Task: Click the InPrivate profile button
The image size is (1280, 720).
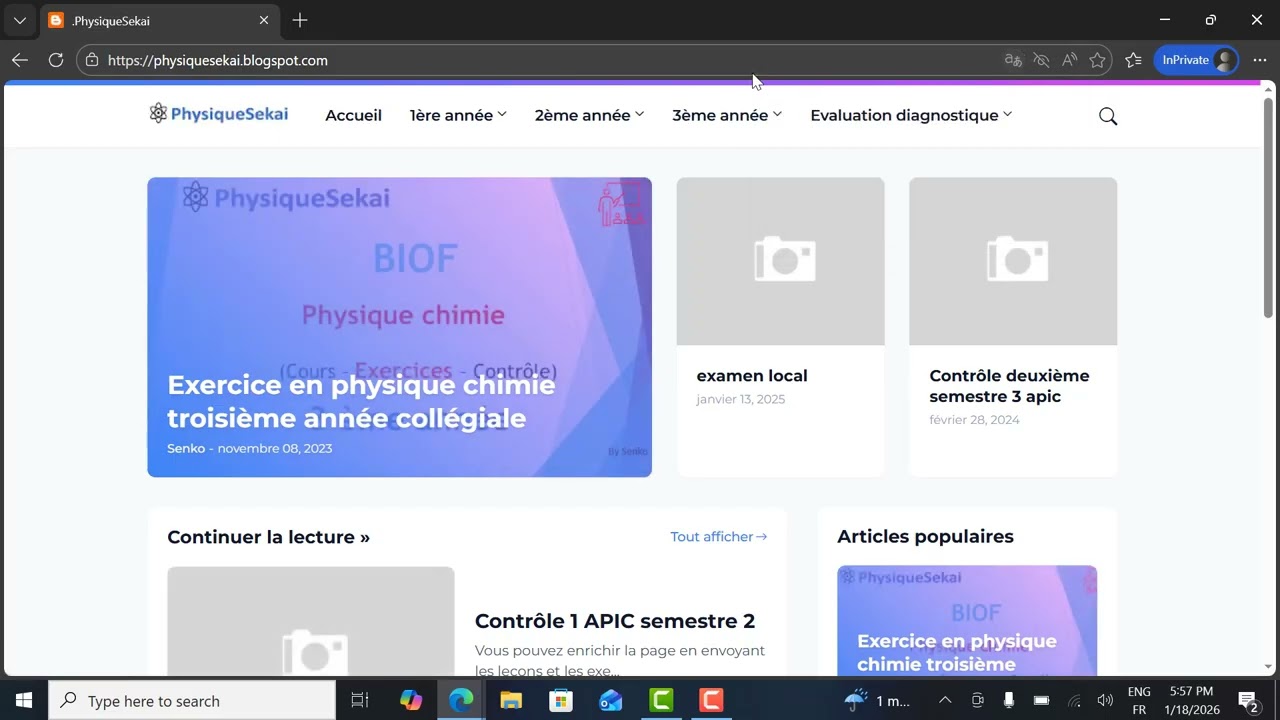Action: 1197,60
